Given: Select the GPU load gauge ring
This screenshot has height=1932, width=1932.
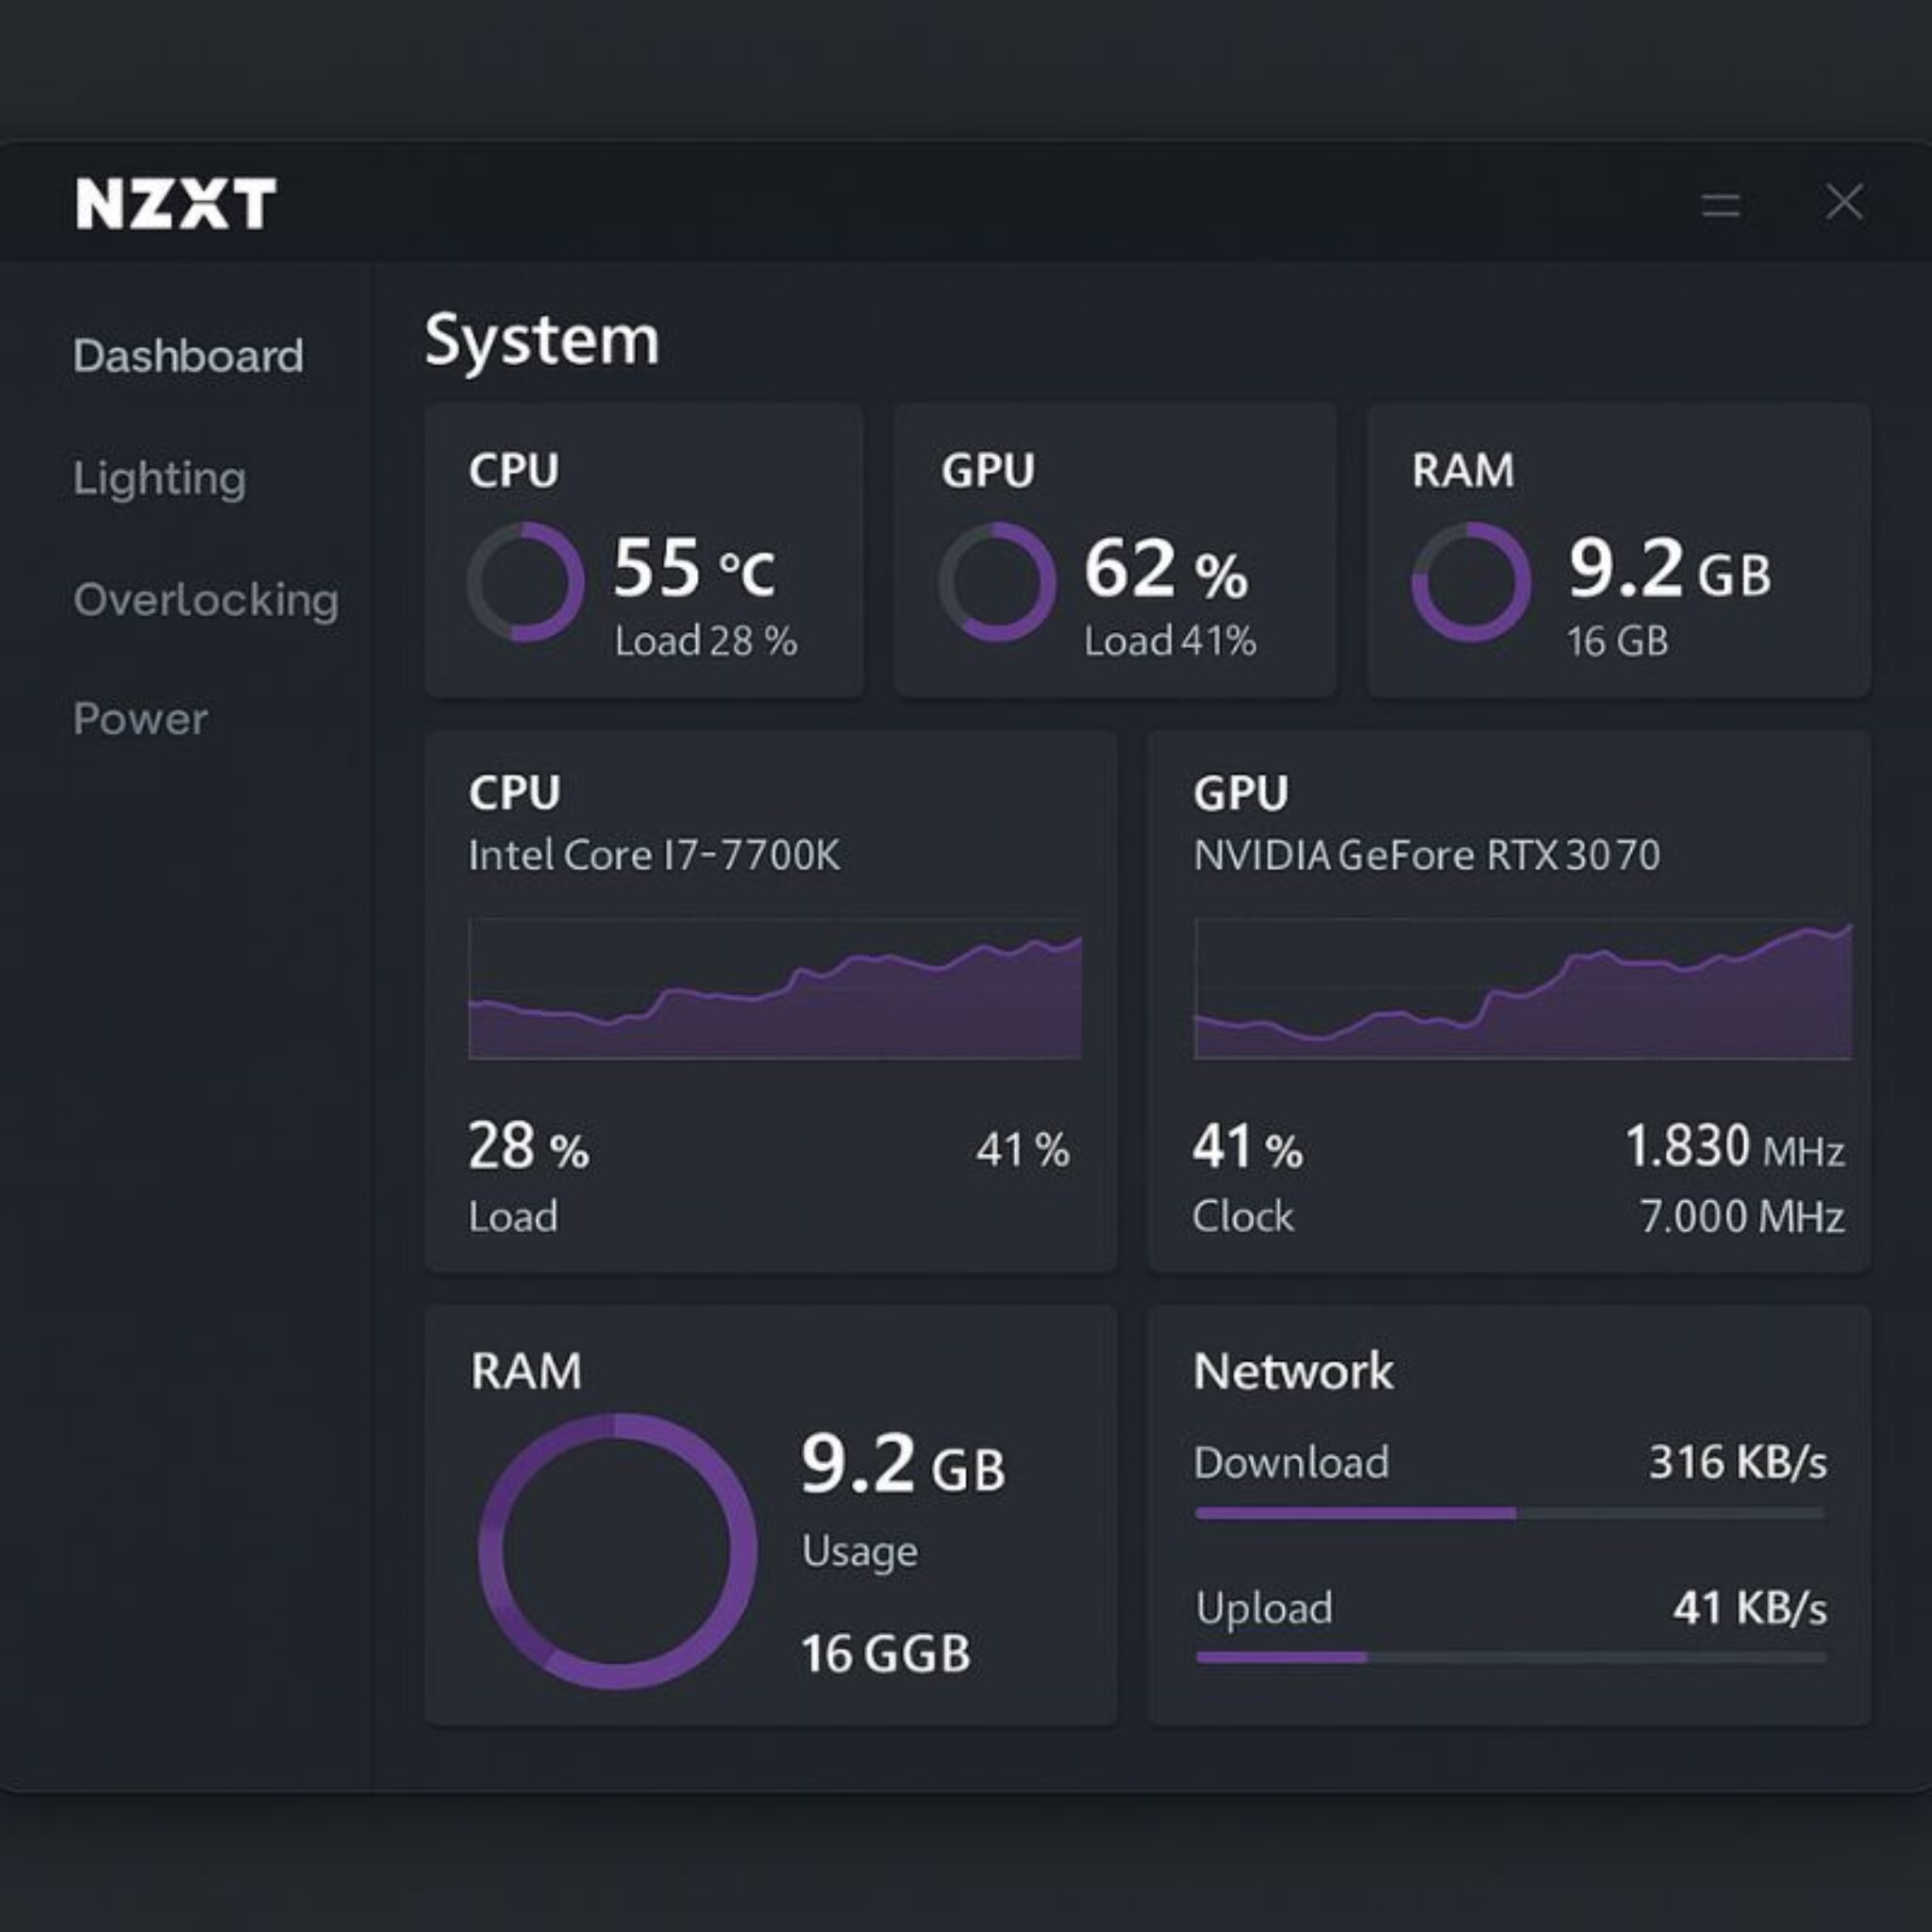Looking at the screenshot, I should [1000, 581].
